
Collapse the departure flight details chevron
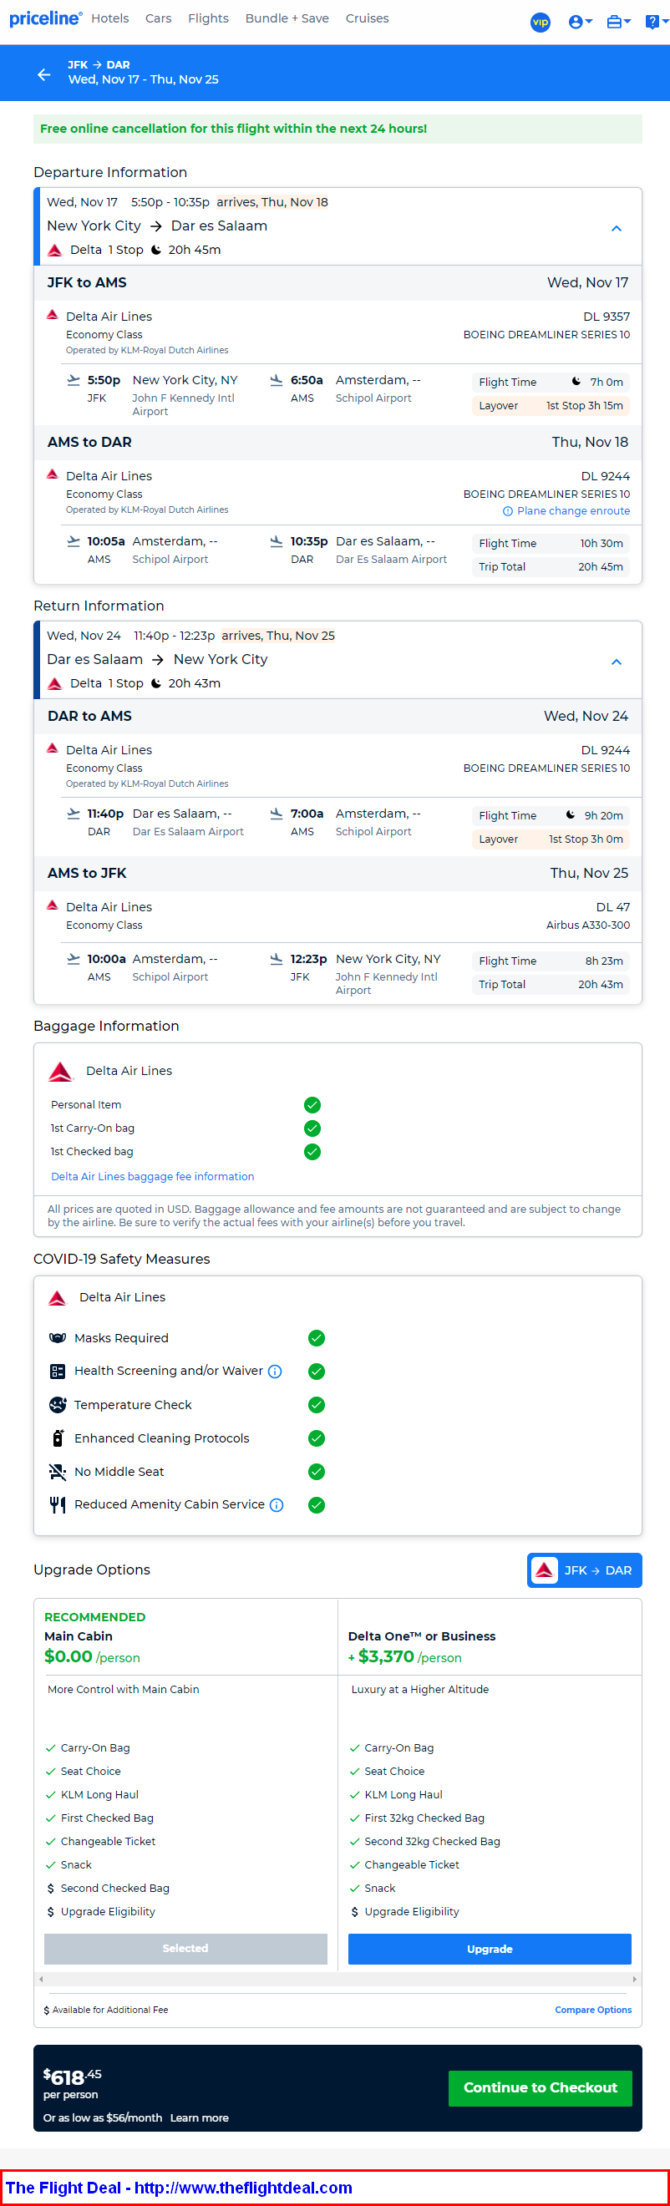(616, 229)
